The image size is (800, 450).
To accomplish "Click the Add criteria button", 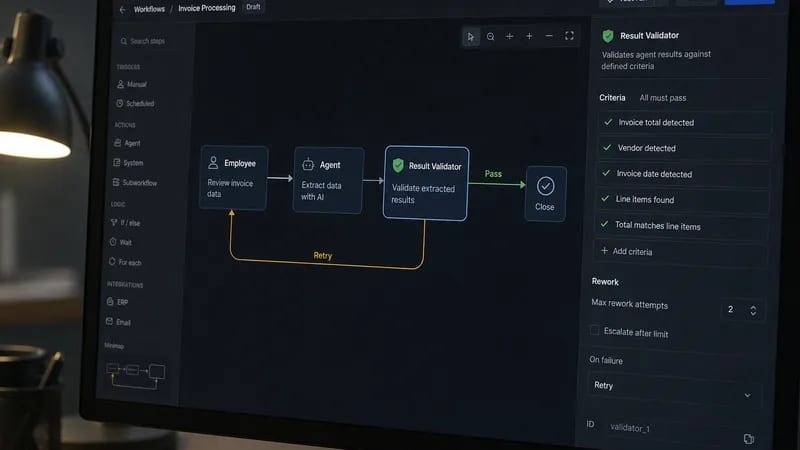I will [680, 252].
